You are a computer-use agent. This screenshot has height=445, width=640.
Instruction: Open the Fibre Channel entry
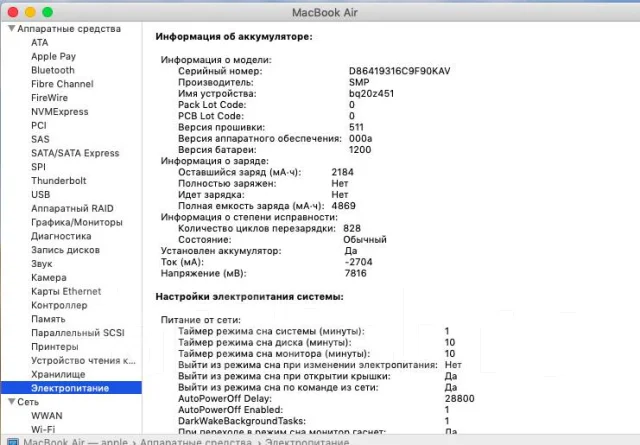(62, 84)
